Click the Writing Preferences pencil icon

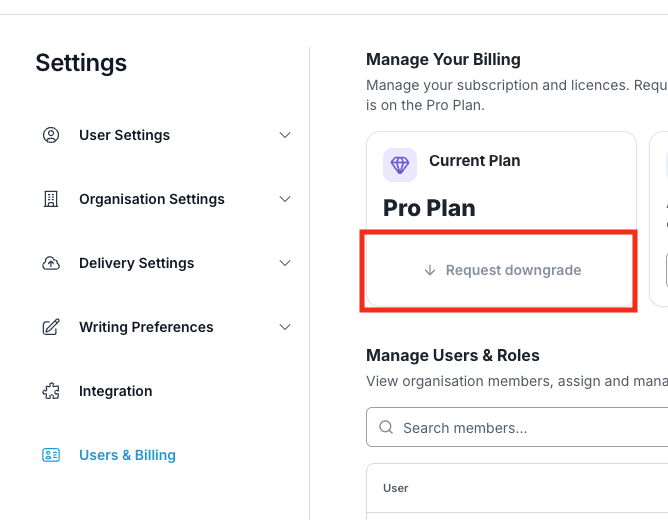51,327
